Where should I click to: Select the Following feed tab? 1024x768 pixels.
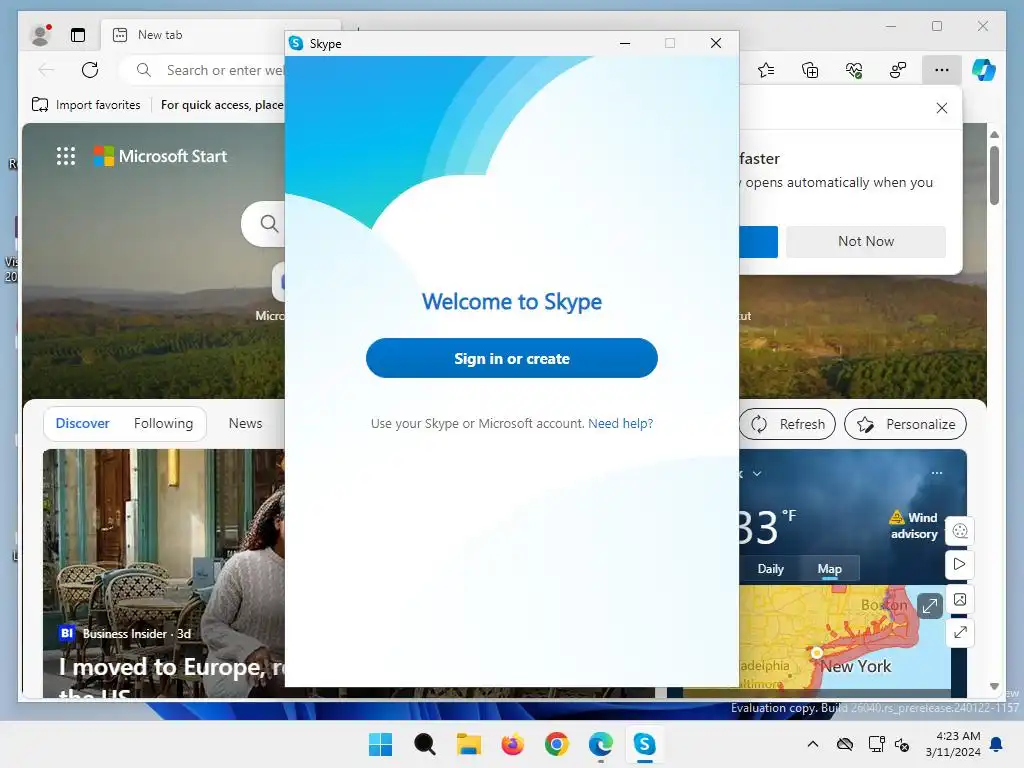[163, 423]
